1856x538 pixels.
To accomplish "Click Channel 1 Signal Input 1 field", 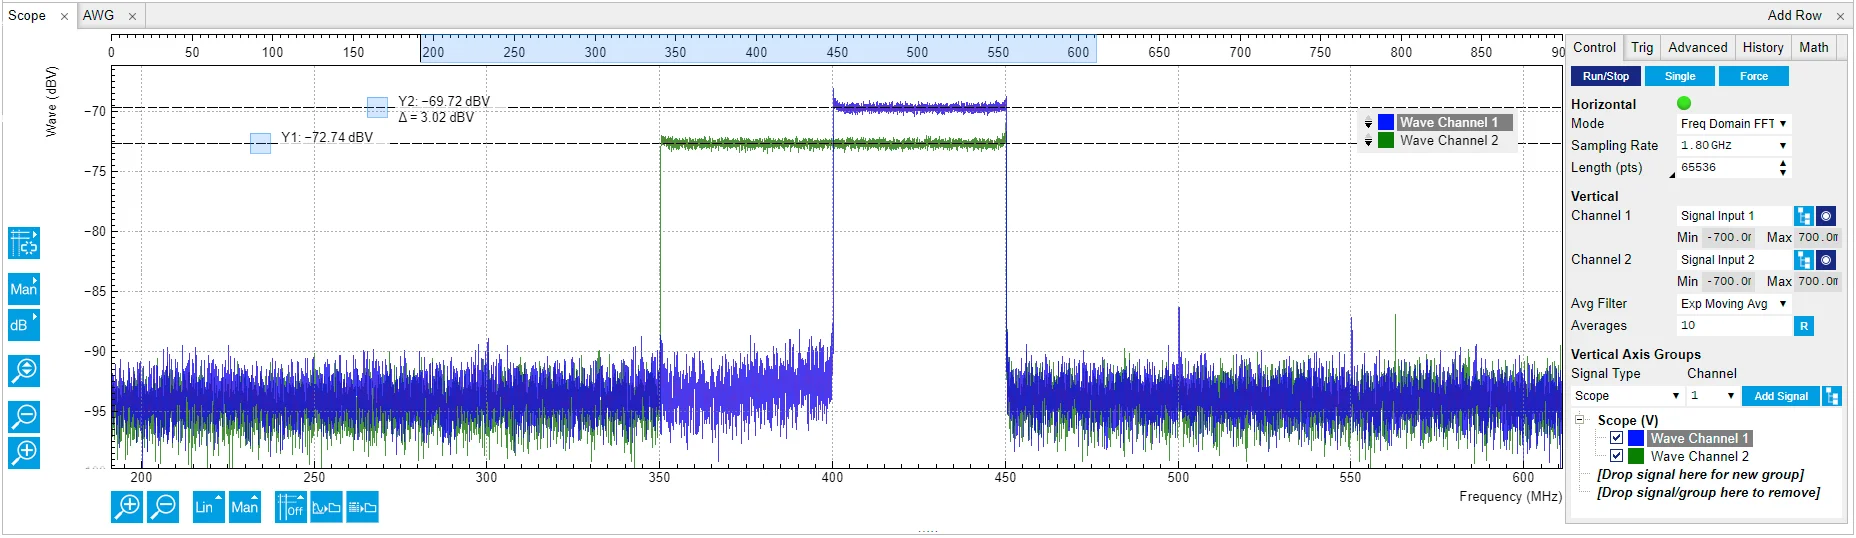I will pyautogui.click(x=1734, y=216).
